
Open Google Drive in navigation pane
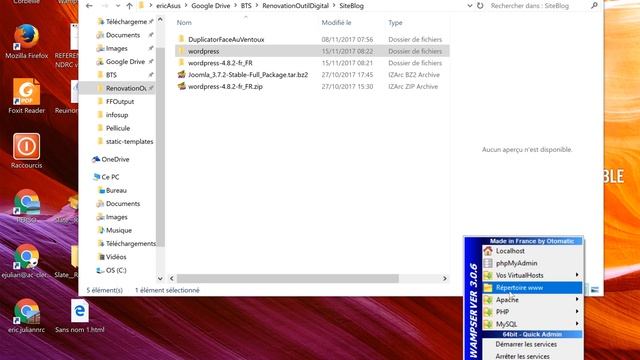coord(125,62)
